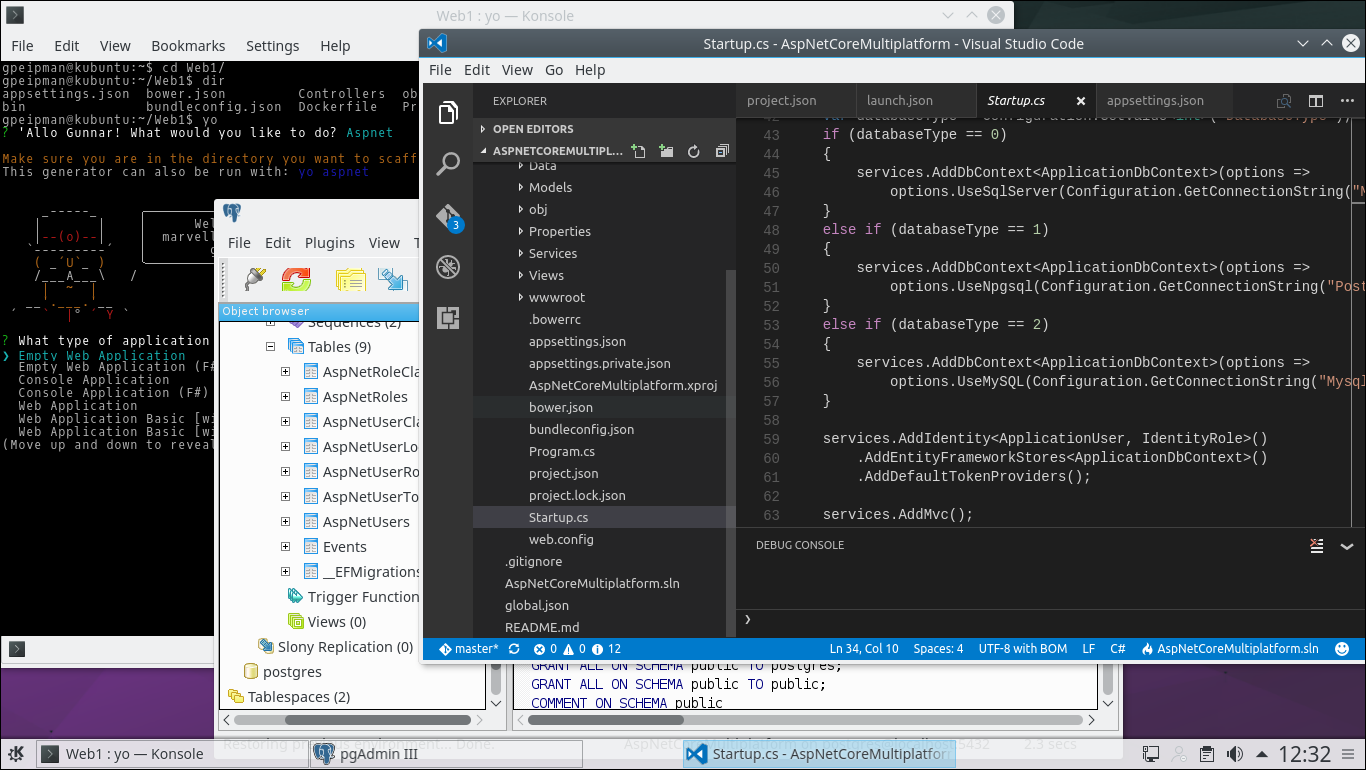Select postgres database in pgAdmin tree
1366x770 pixels.
(x=292, y=672)
